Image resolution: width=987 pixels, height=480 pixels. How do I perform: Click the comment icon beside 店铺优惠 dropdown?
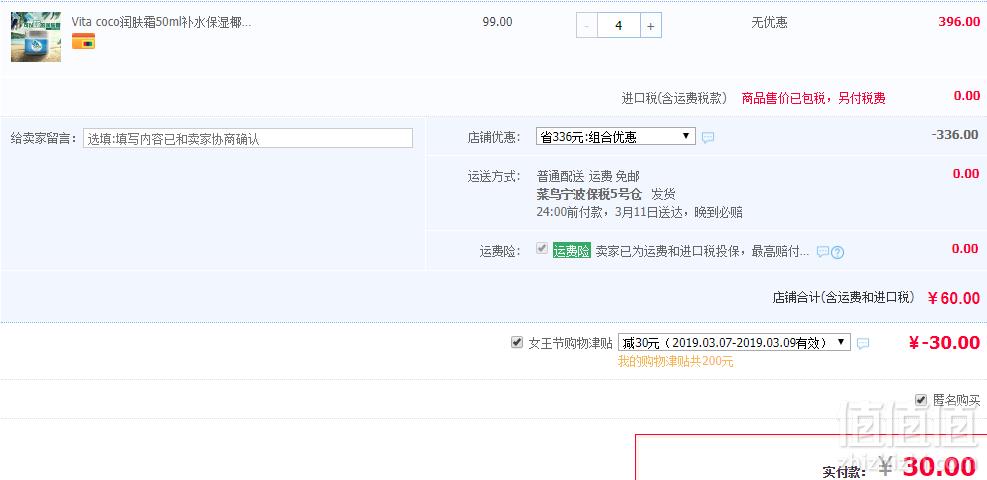click(x=708, y=137)
